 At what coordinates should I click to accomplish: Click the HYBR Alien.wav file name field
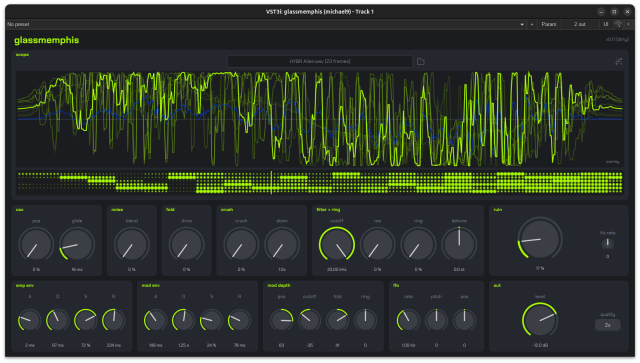[x=320, y=61]
